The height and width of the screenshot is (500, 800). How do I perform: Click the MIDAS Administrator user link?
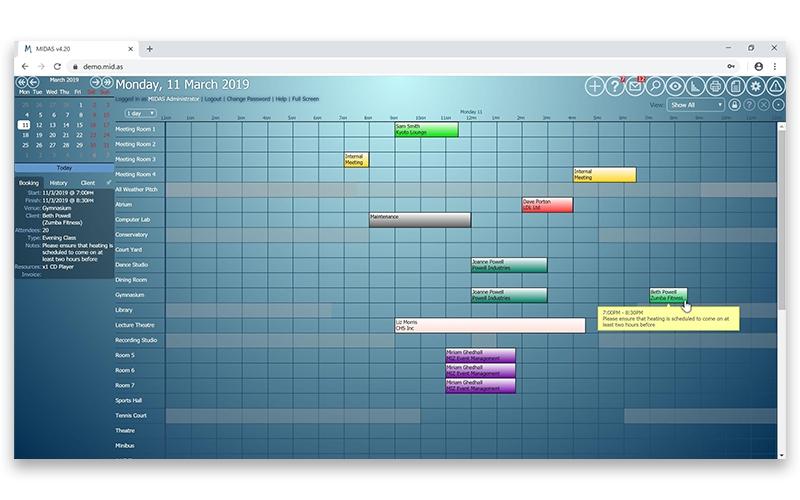(x=173, y=99)
